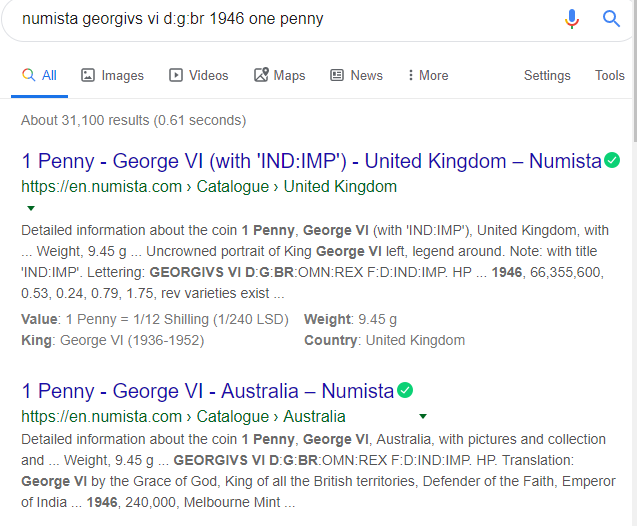
Task: Show News results tab
Action: tap(356, 75)
